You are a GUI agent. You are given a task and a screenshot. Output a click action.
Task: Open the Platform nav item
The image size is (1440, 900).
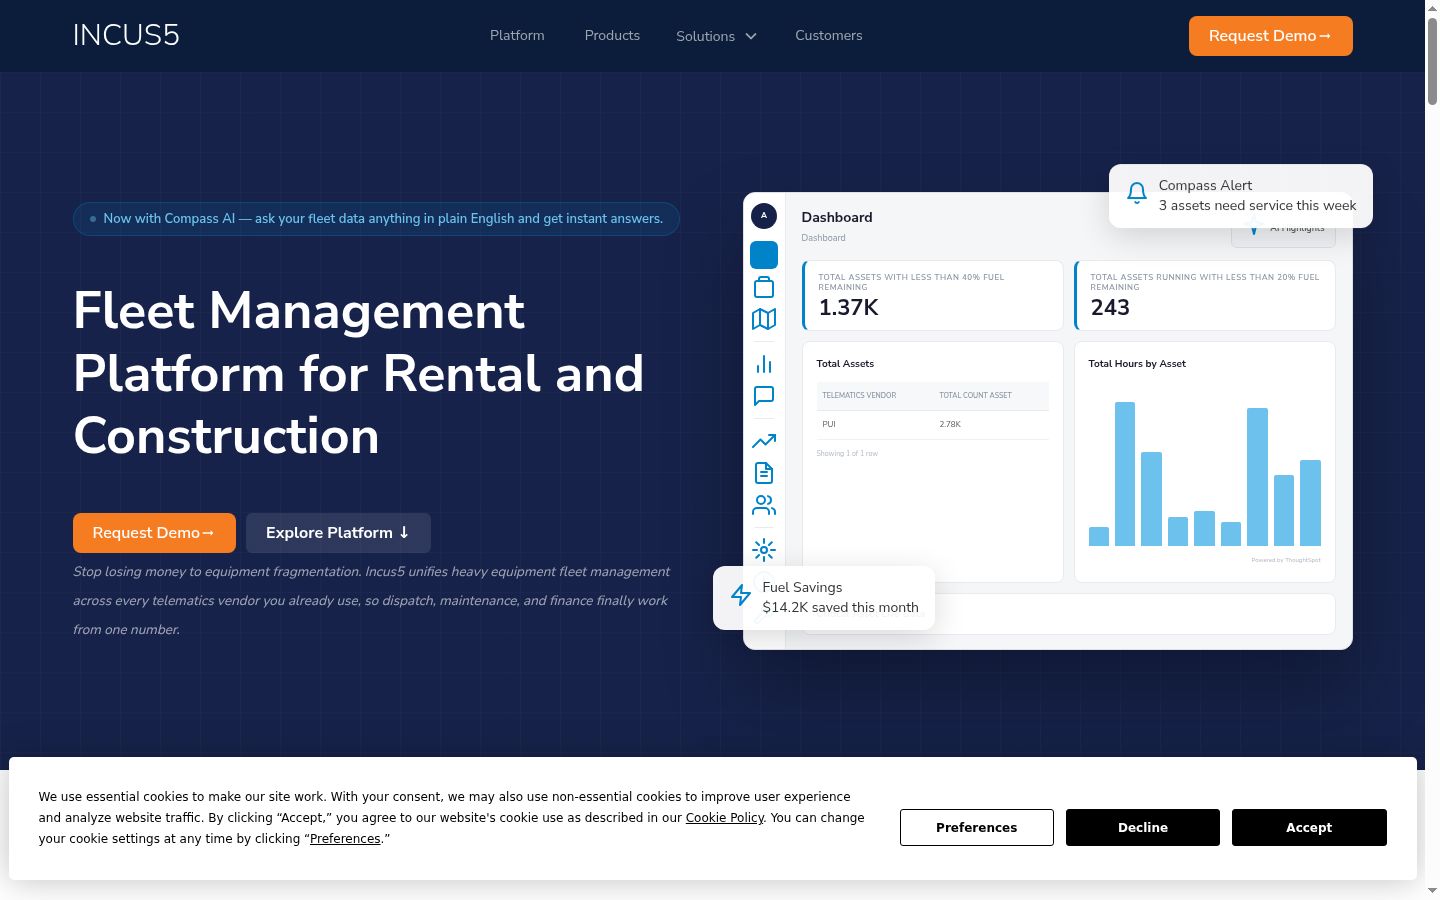tap(517, 35)
